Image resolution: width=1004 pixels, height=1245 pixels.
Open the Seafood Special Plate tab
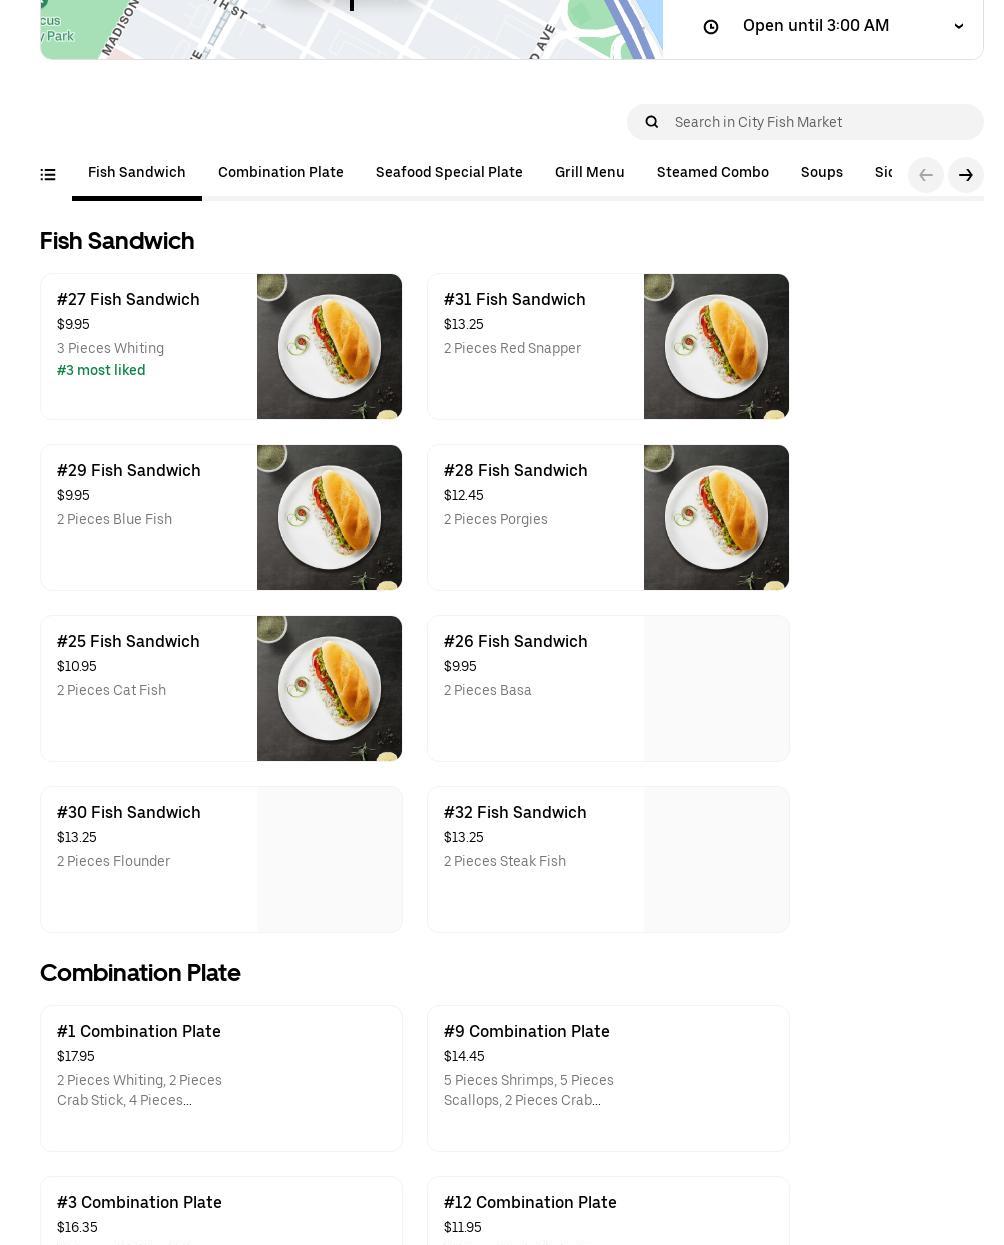[x=449, y=173]
